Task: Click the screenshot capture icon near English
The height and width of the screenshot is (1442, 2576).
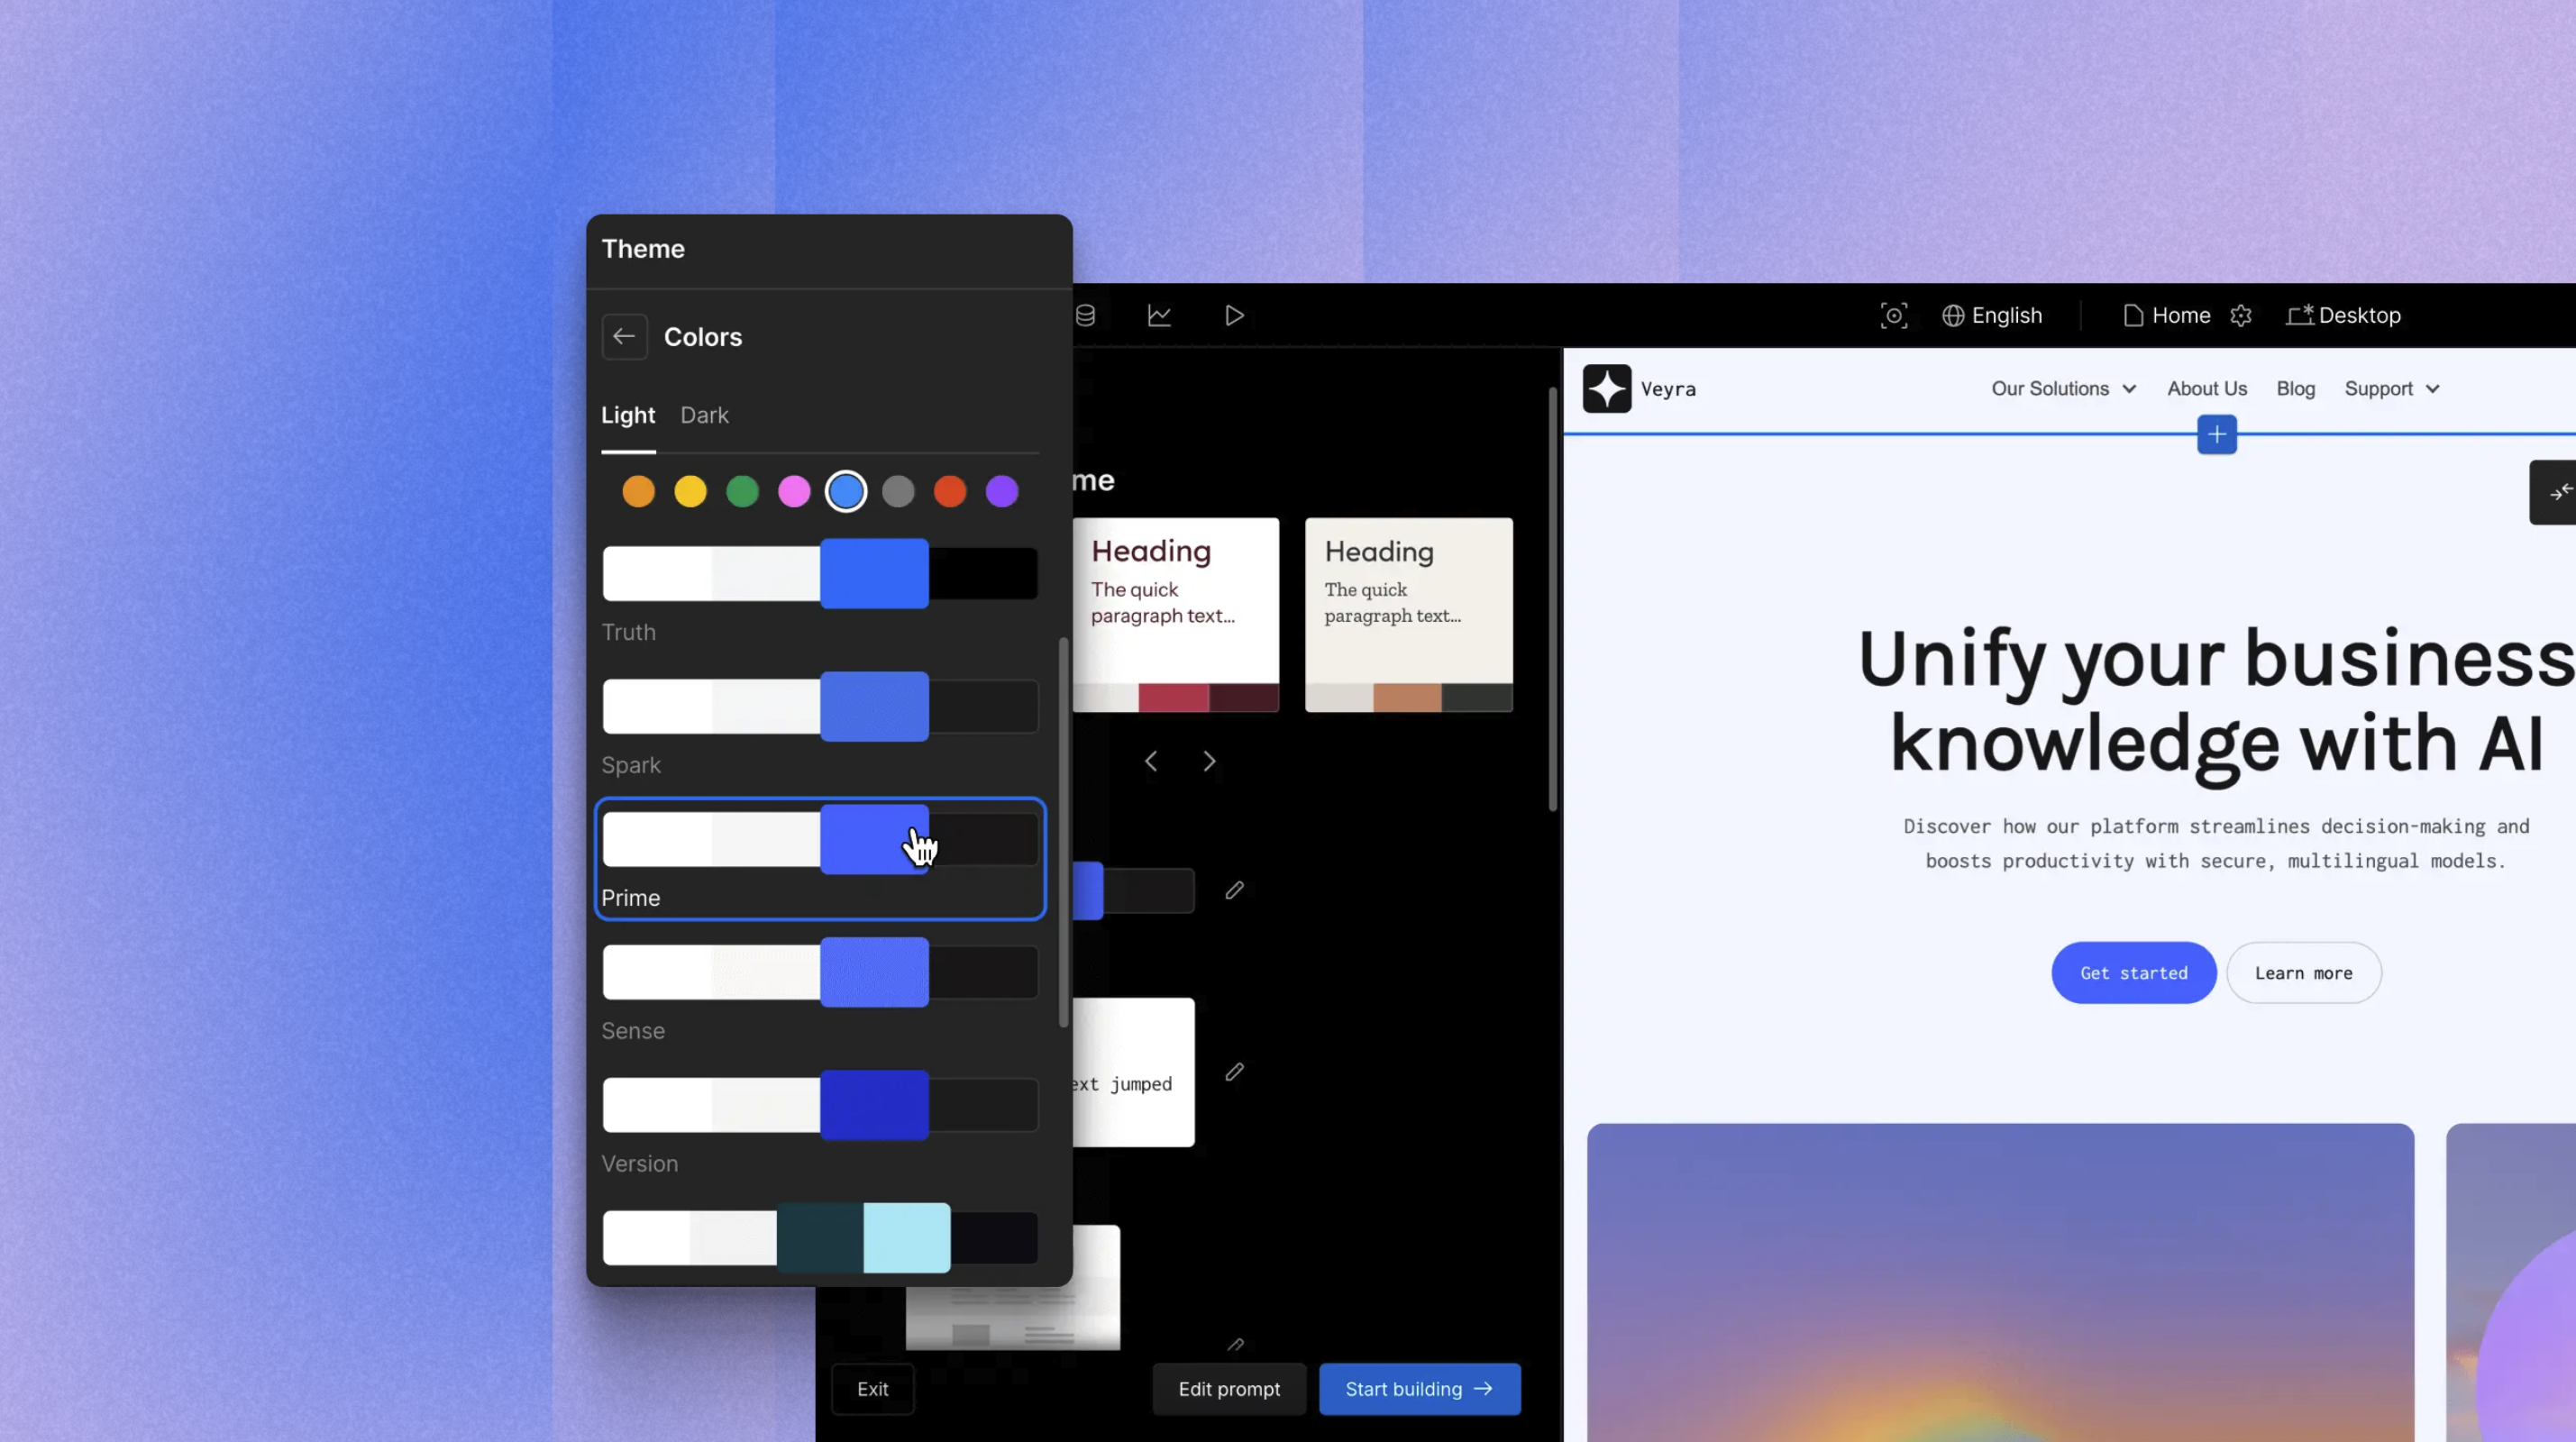Action: pos(1894,315)
